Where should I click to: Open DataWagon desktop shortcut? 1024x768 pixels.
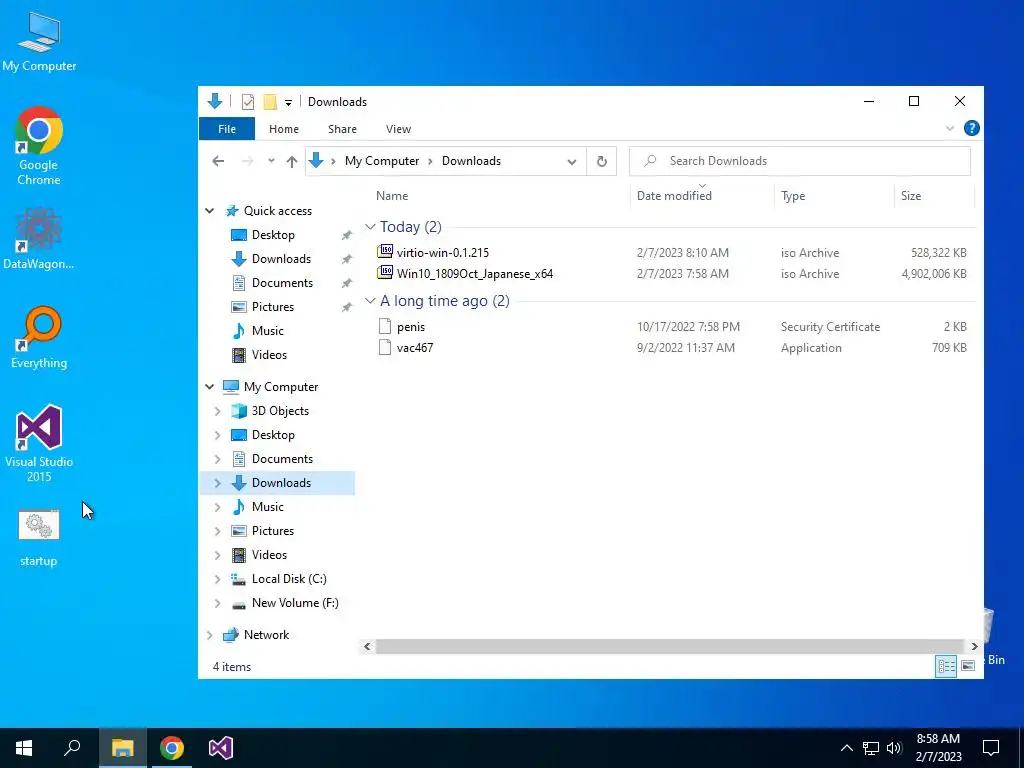(x=39, y=238)
